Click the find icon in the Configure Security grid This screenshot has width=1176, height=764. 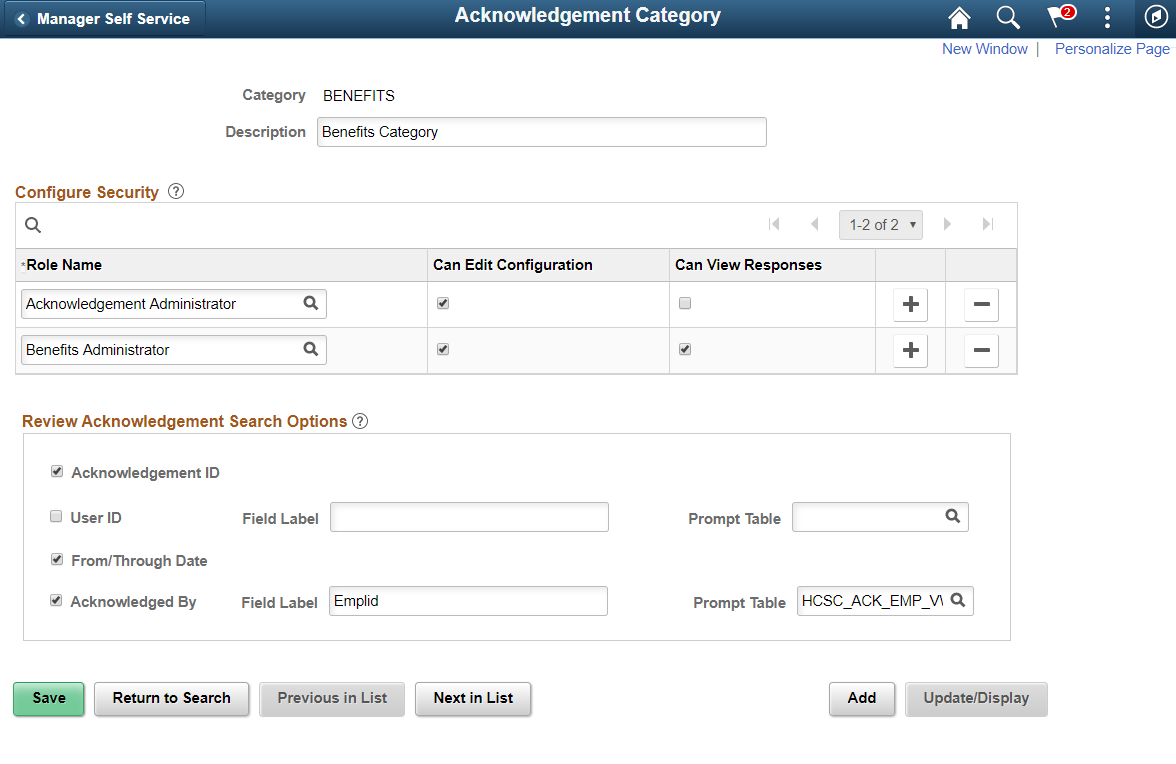[32, 224]
